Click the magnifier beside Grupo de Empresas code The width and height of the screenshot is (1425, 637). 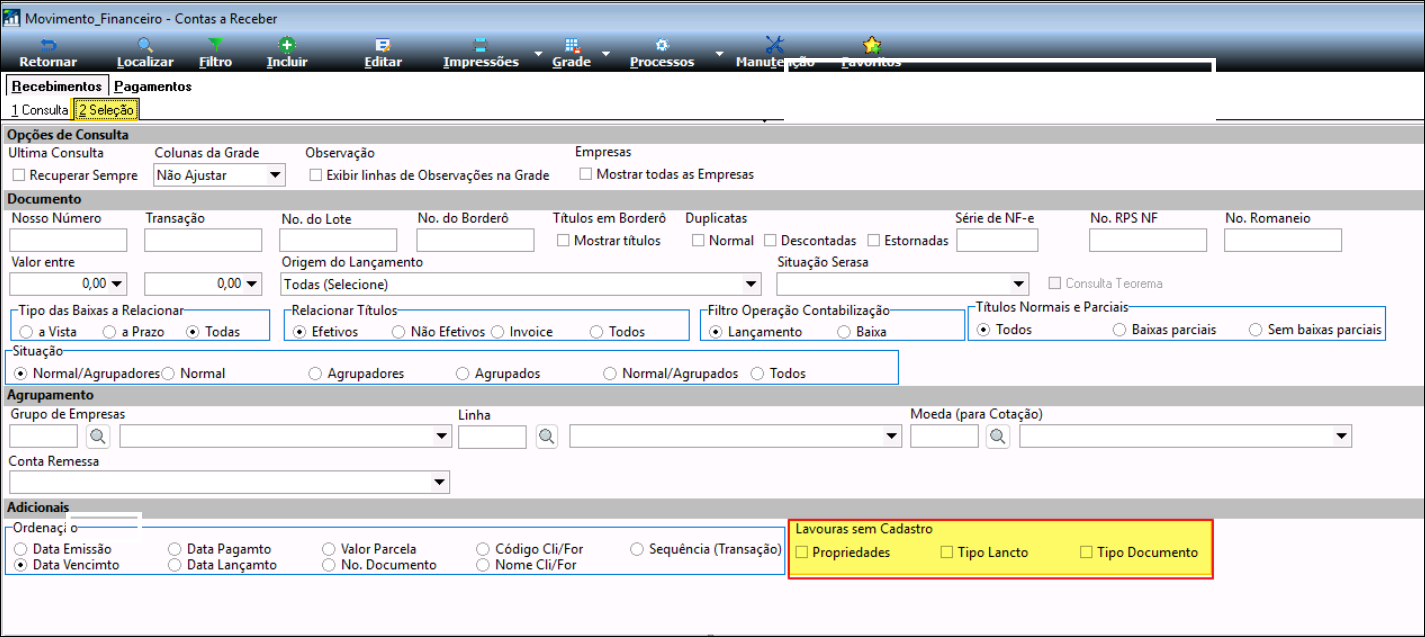[x=97, y=436]
